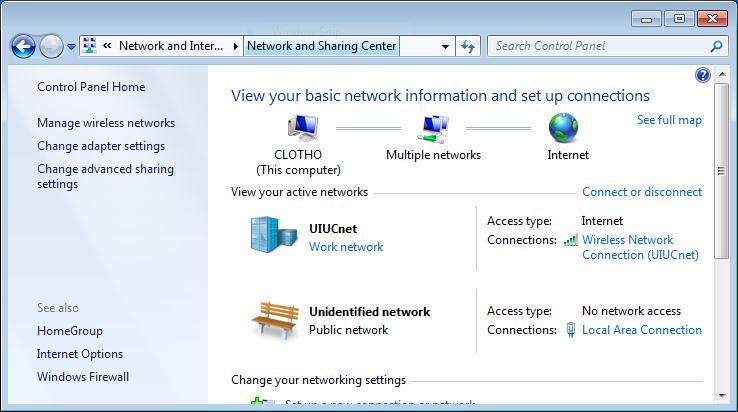Open Control Panel Home
The image size is (738, 412).
[91, 87]
